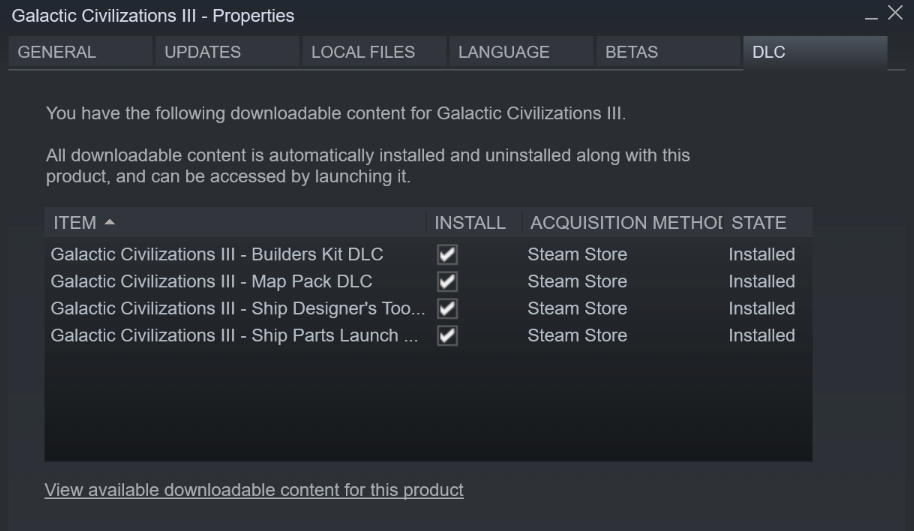Click the DLC tab

768,53
